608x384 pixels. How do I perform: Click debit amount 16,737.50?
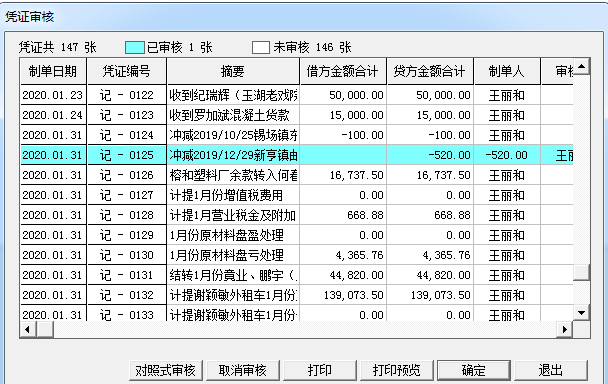click(x=343, y=175)
